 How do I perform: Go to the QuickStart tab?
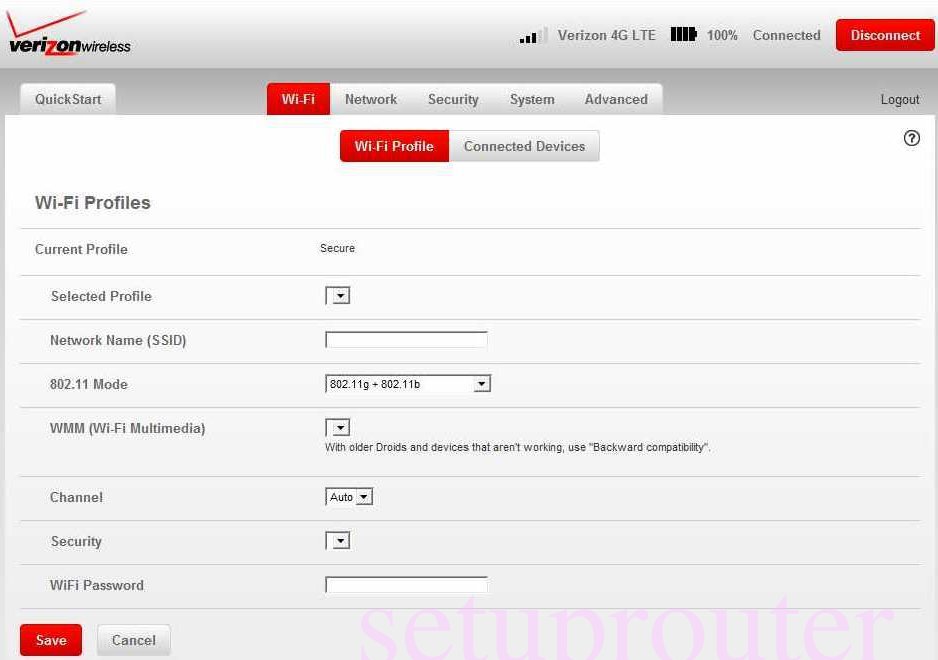[x=67, y=99]
